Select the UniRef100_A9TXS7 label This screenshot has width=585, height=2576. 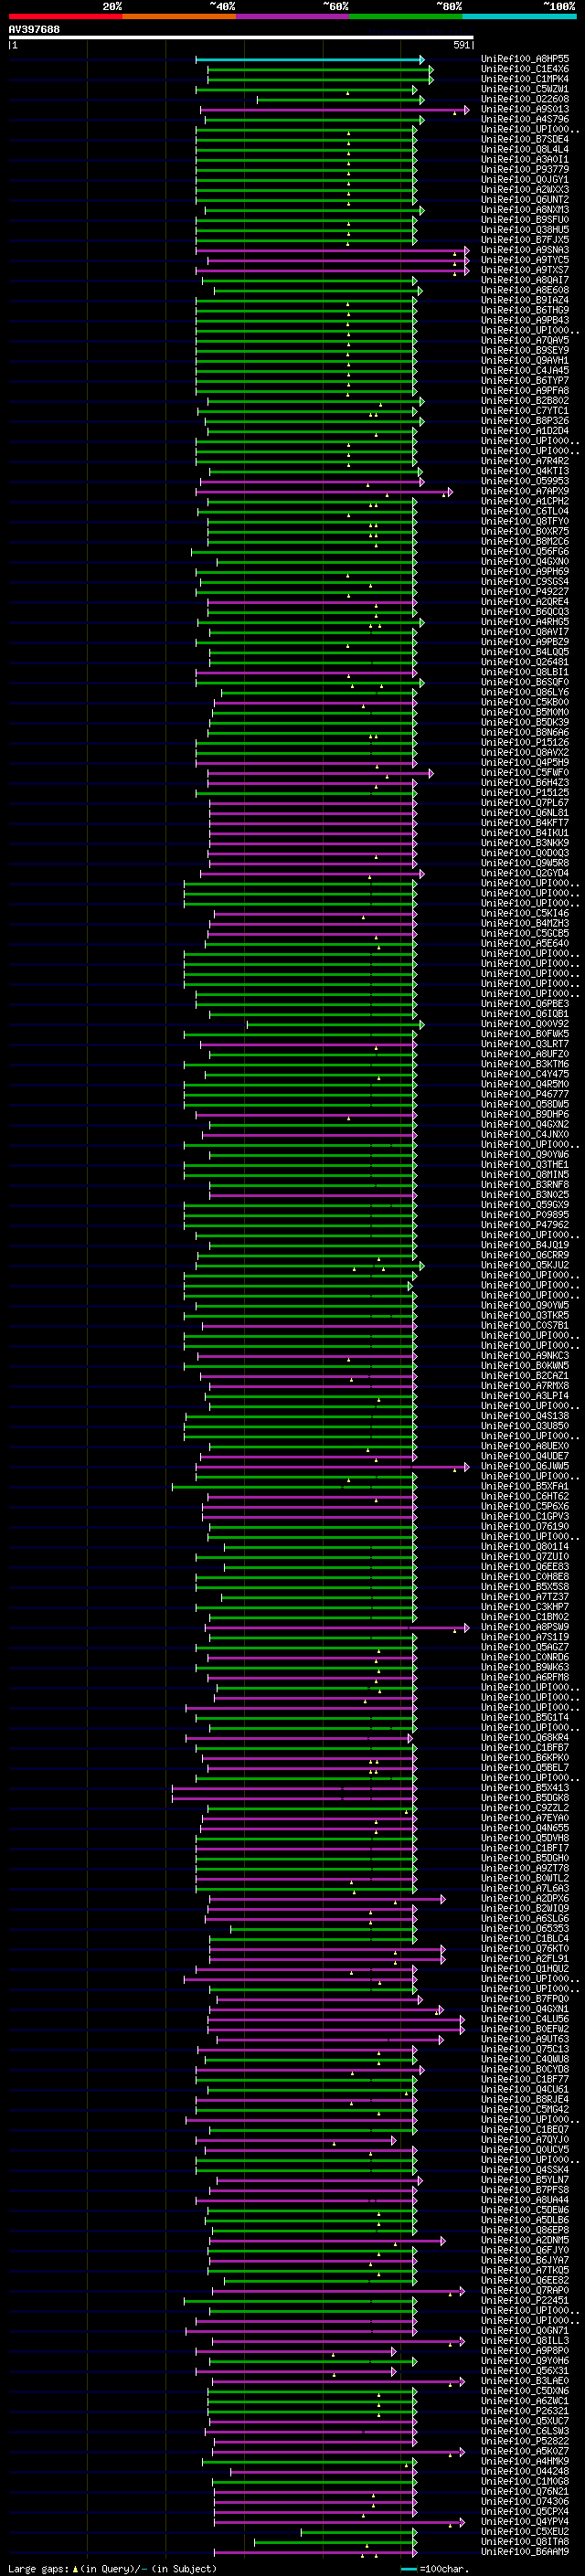click(525, 270)
